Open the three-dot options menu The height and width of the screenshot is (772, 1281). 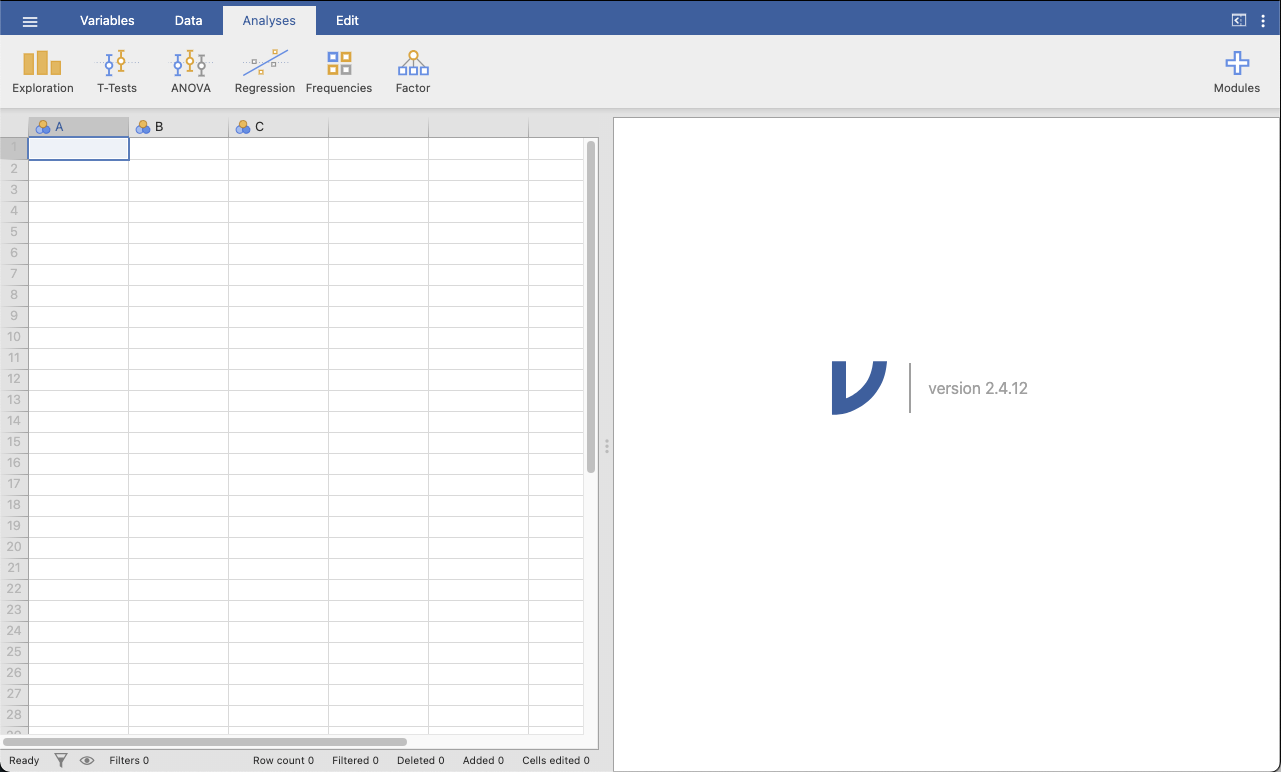pos(1263,21)
